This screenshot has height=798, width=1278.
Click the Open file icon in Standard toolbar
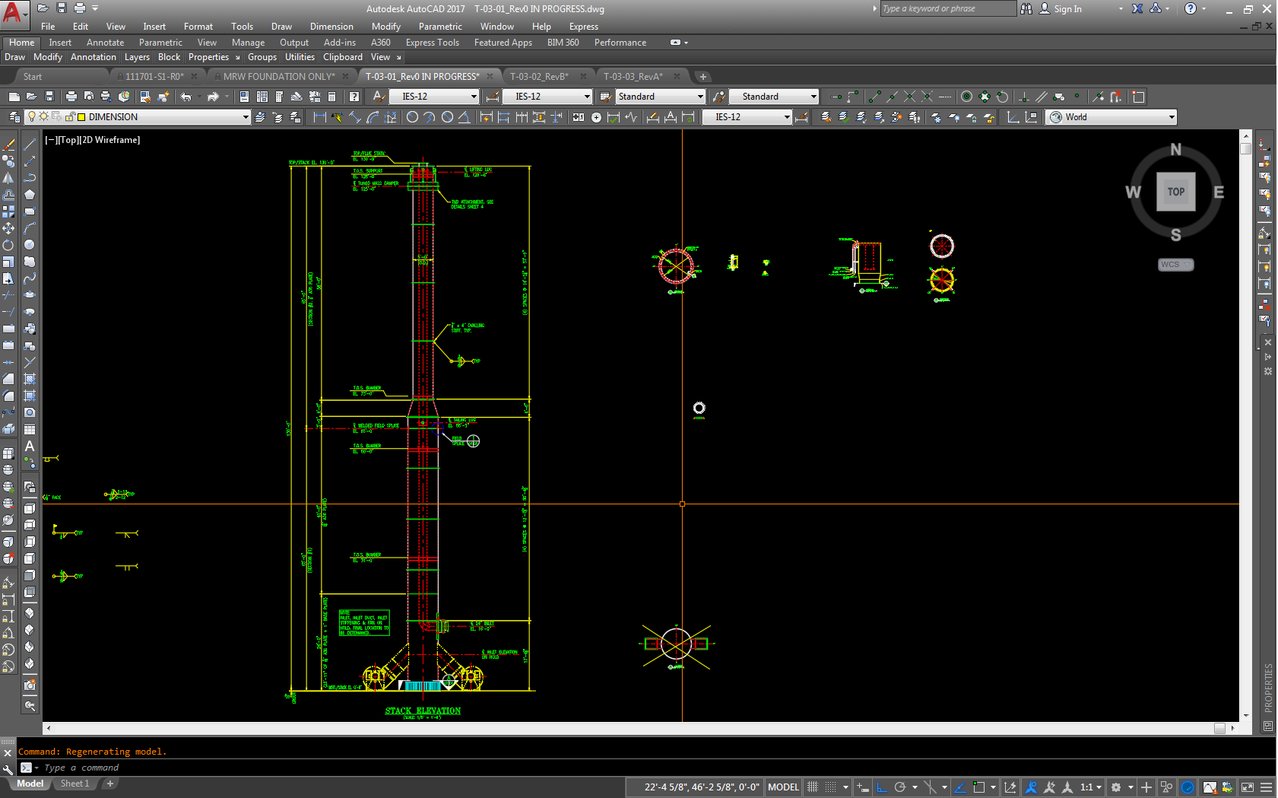(31, 97)
